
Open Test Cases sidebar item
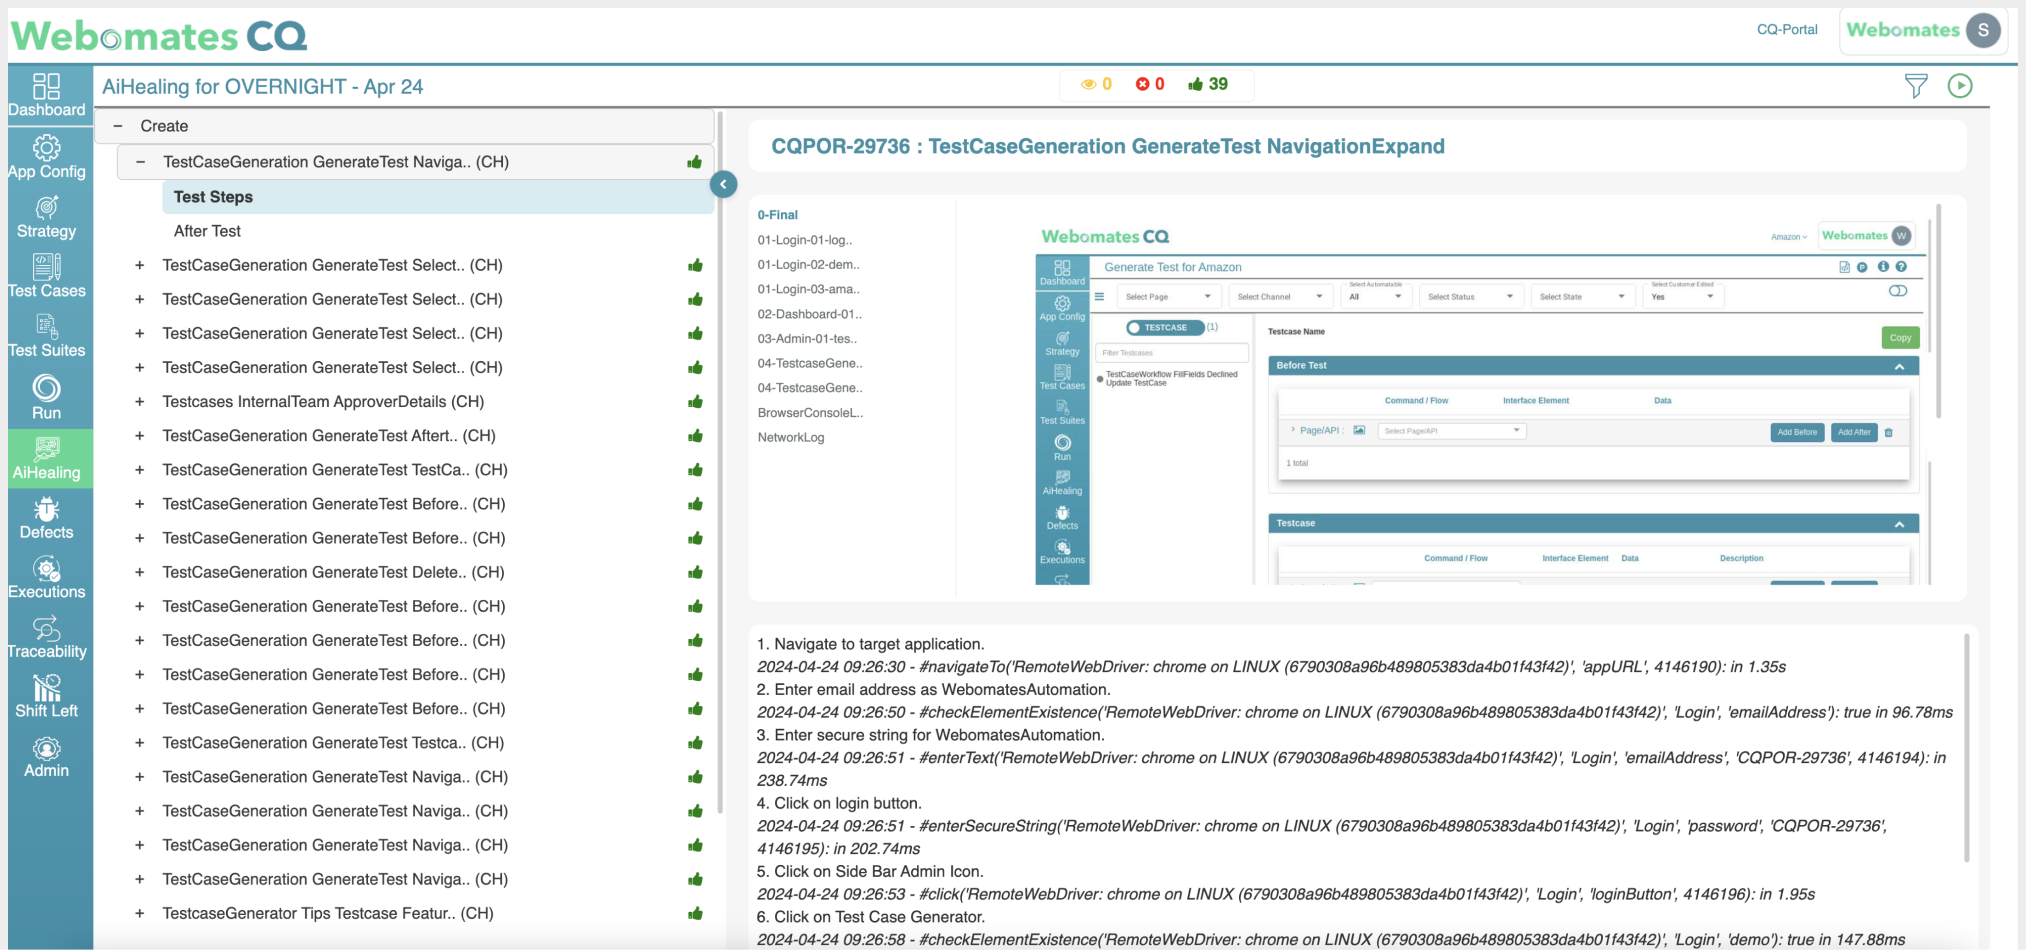pos(47,276)
